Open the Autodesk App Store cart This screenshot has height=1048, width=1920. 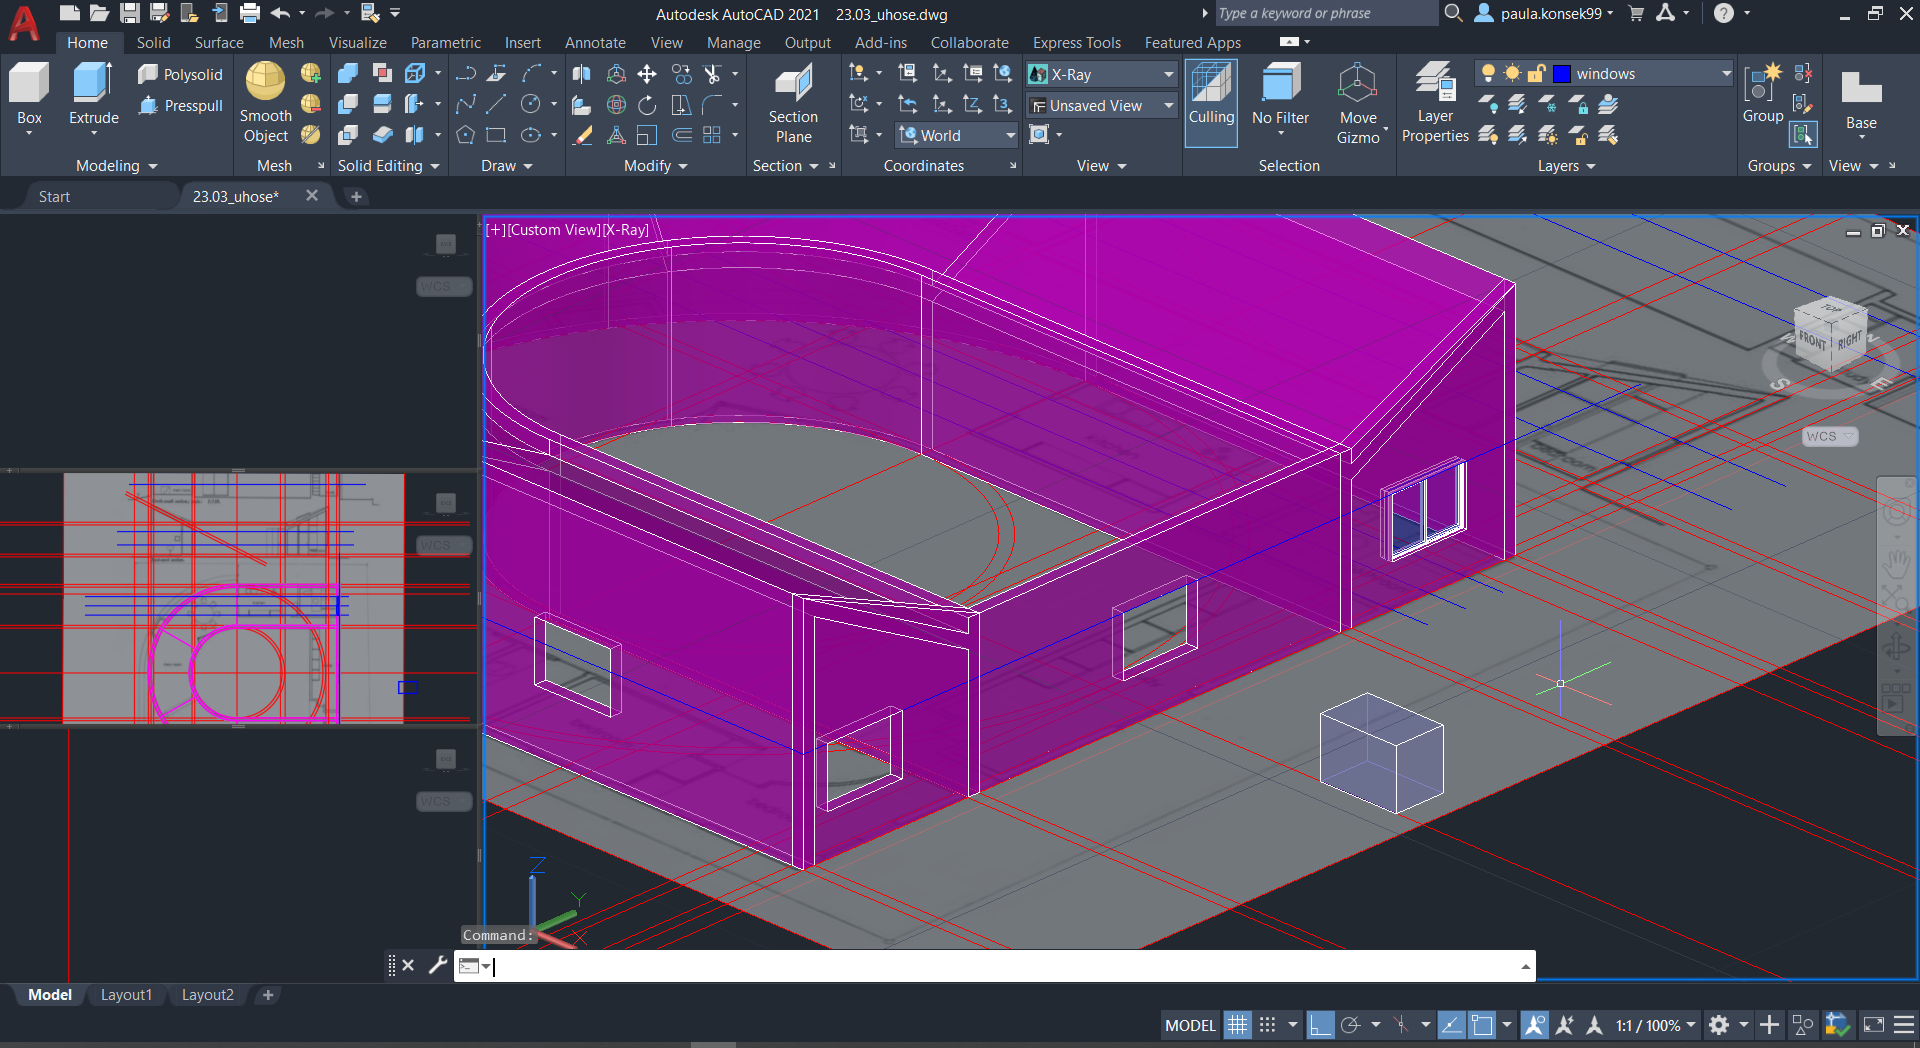tap(1636, 13)
